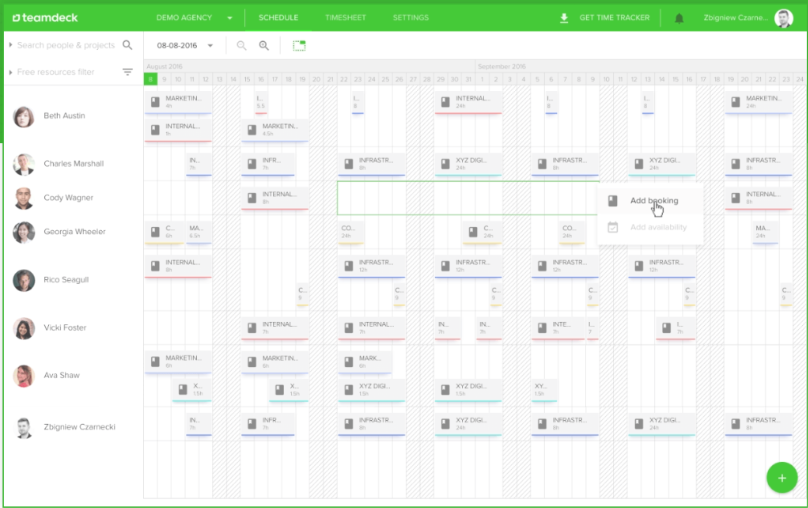Select Cody Wagner in people list
This screenshot has width=808, height=508.
pyautogui.click(x=69, y=198)
